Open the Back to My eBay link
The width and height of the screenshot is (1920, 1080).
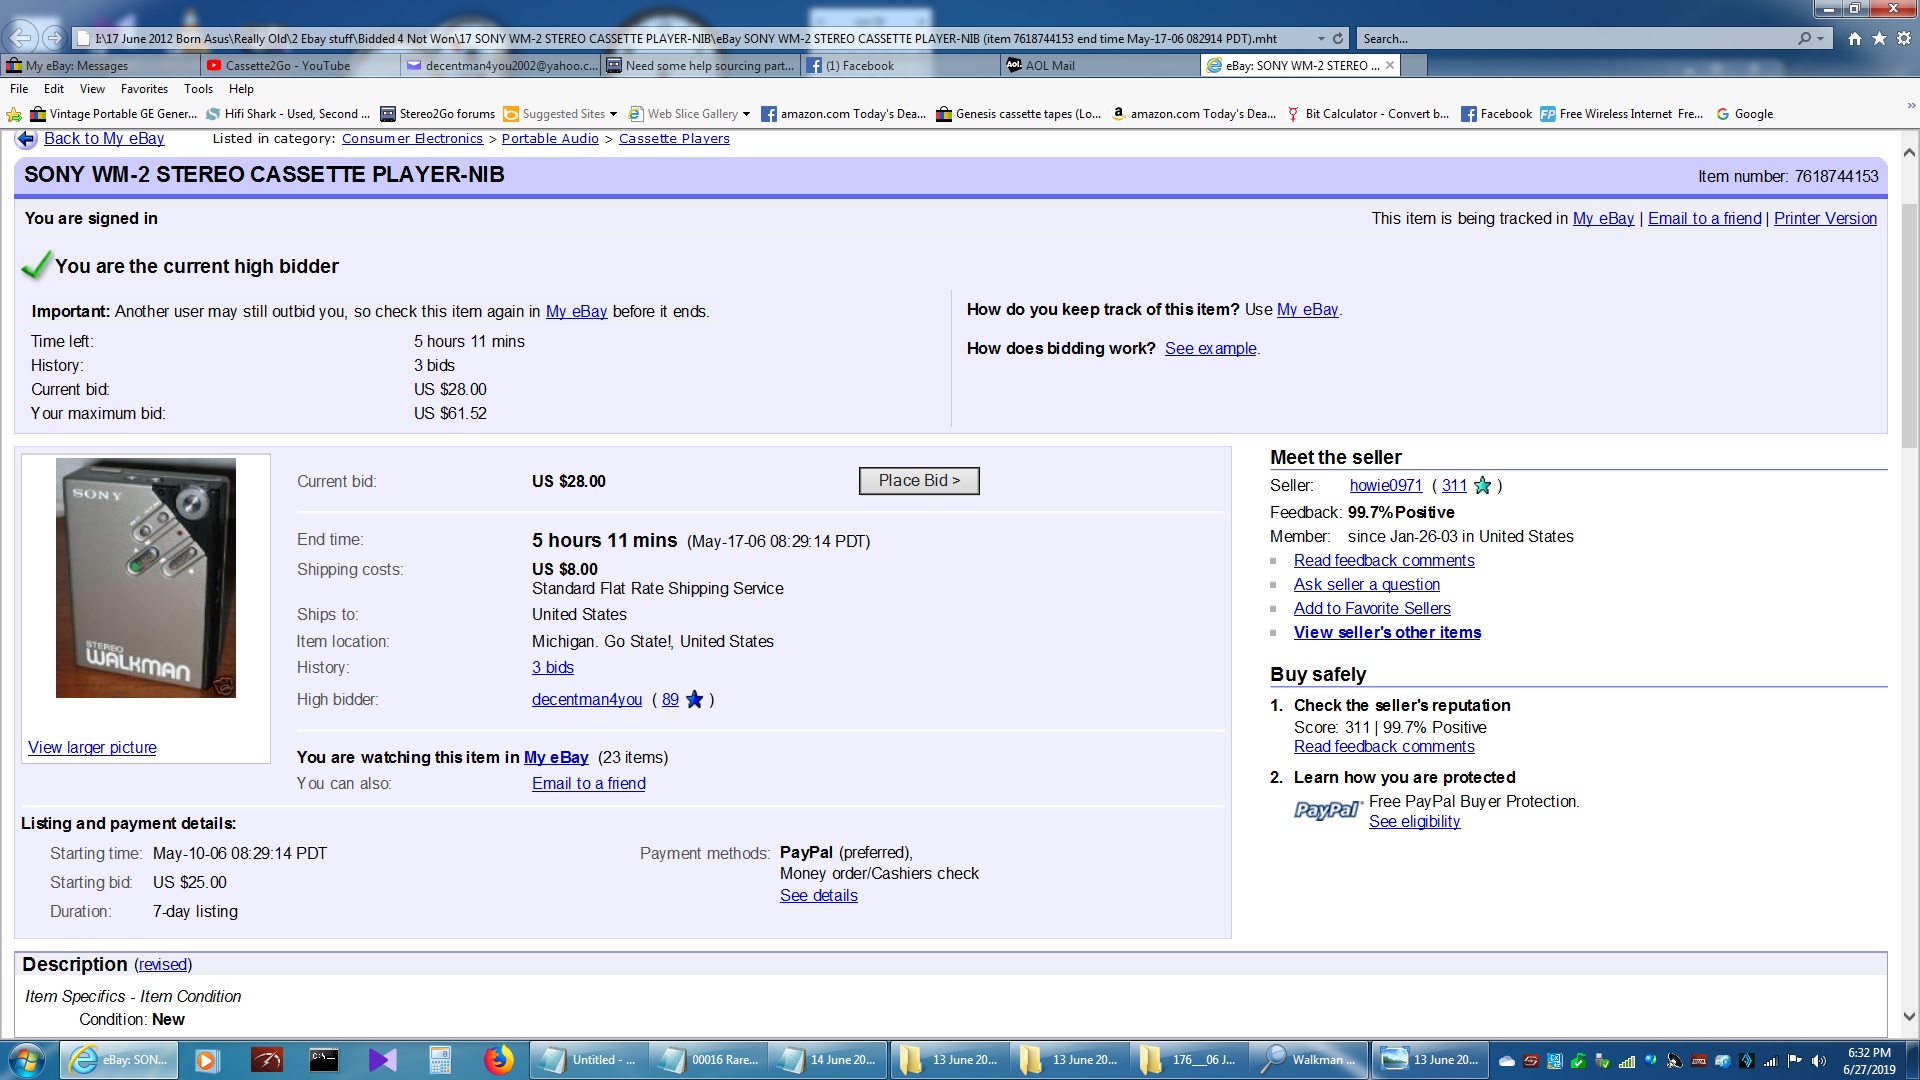[x=104, y=138]
